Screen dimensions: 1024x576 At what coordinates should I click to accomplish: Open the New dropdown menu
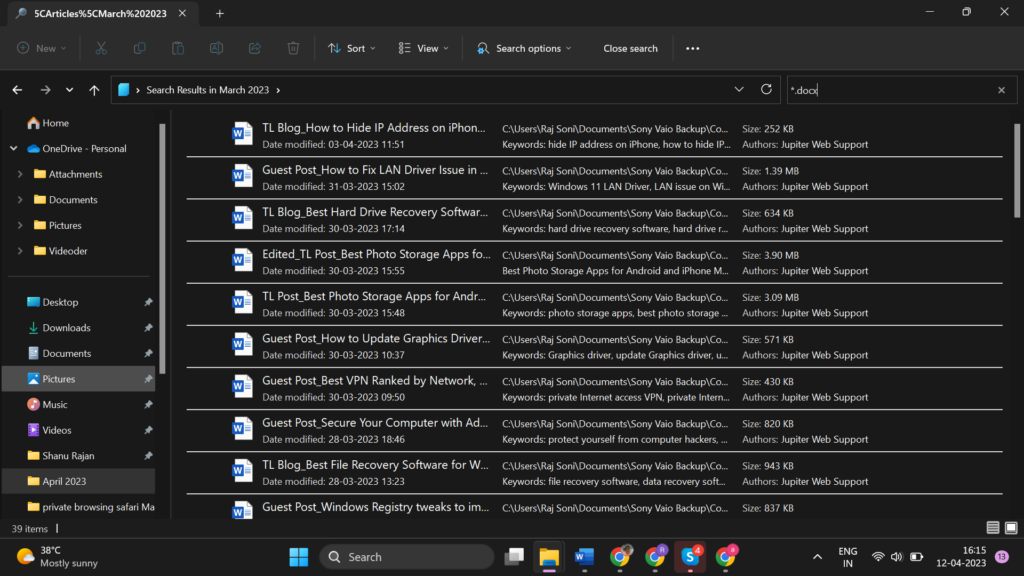tap(42, 48)
